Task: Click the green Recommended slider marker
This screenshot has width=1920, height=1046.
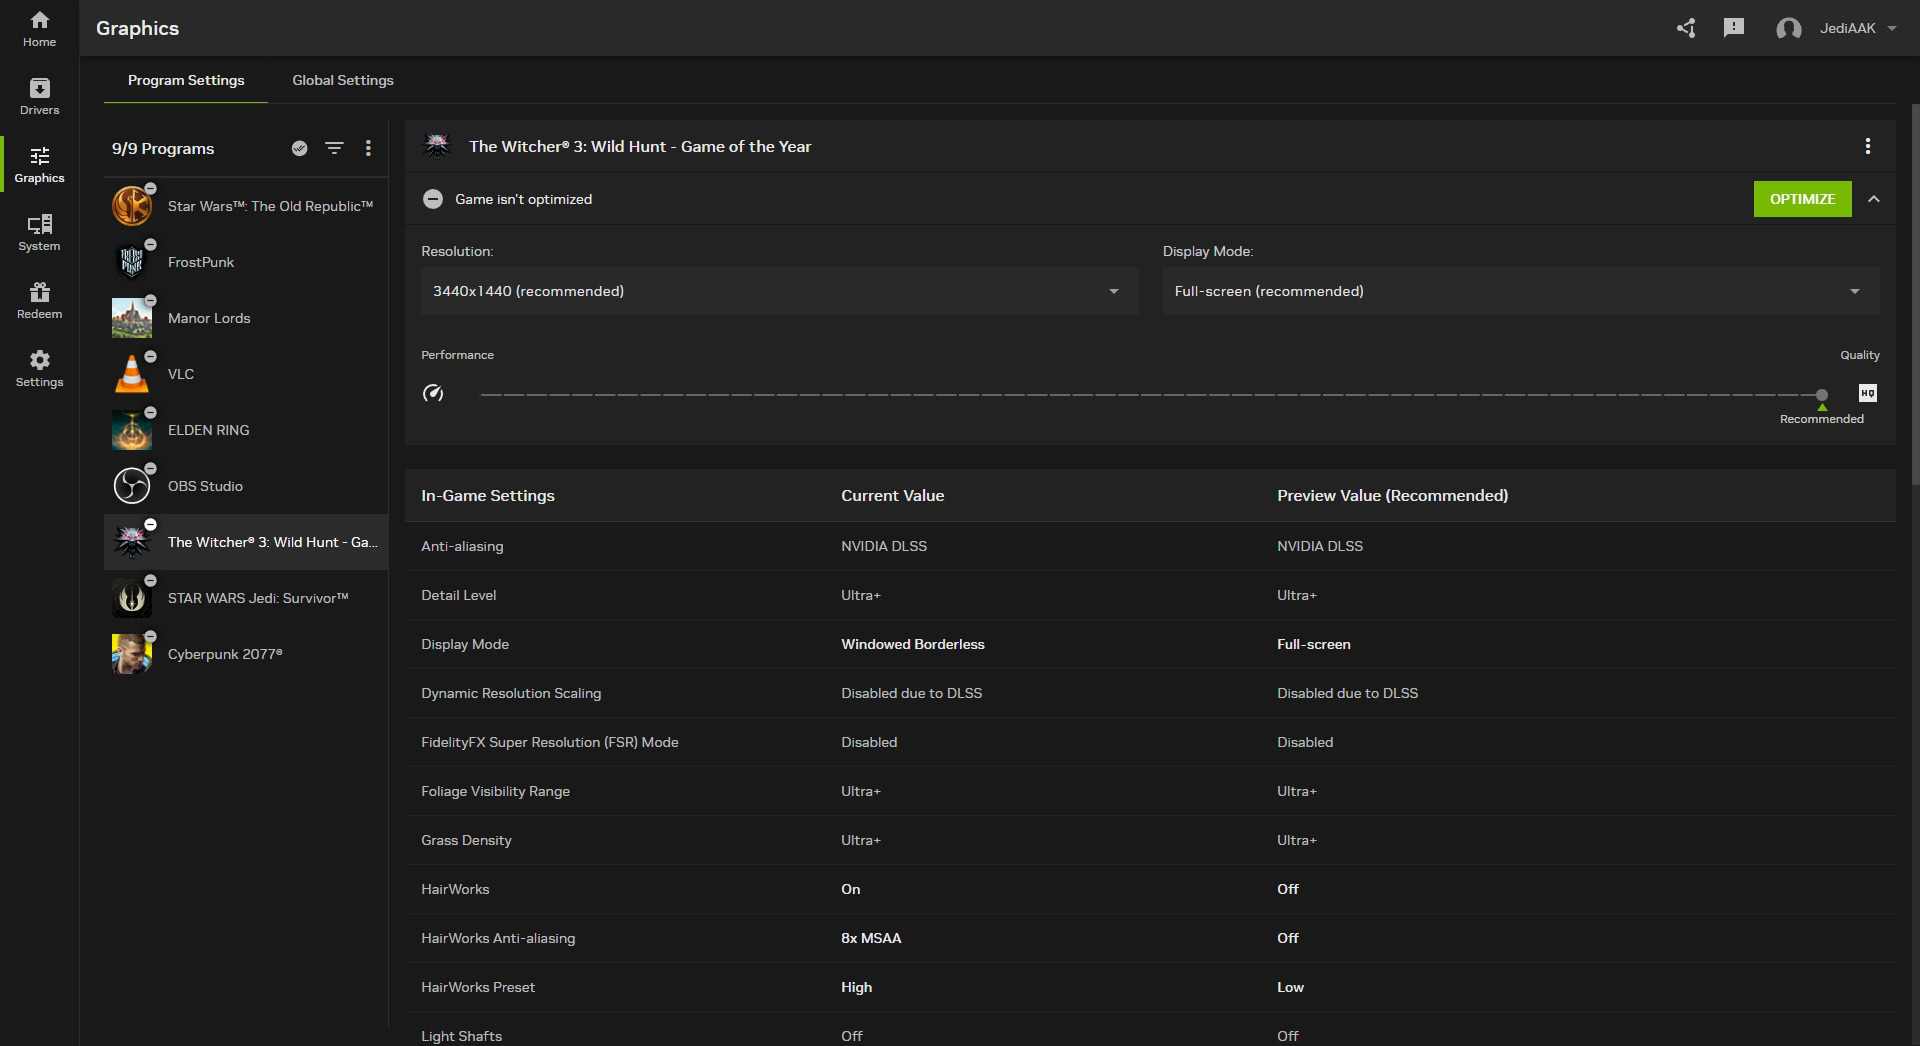Action: click(x=1822, y=408)
